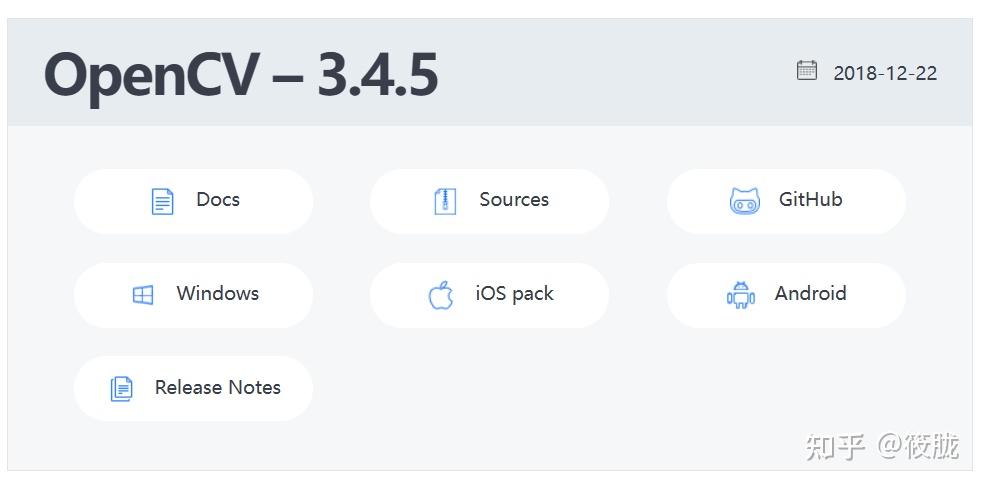
Task: Click the 2018-12-22 release date text
Action: coord(885,73)
